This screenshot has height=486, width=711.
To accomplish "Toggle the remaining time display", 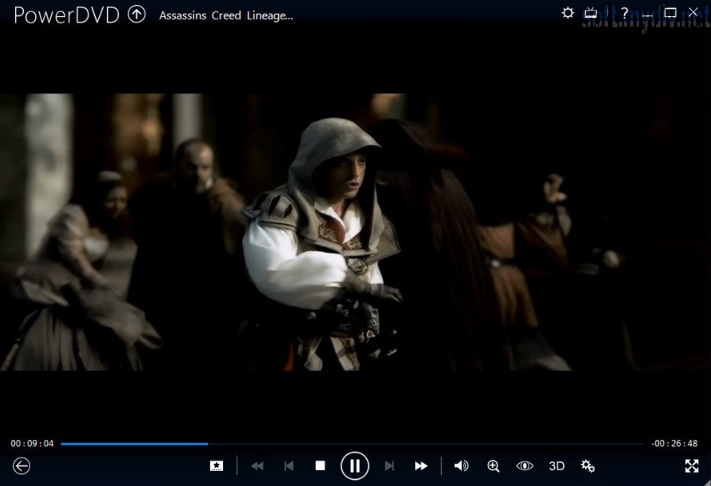I will tap(673, 443).
